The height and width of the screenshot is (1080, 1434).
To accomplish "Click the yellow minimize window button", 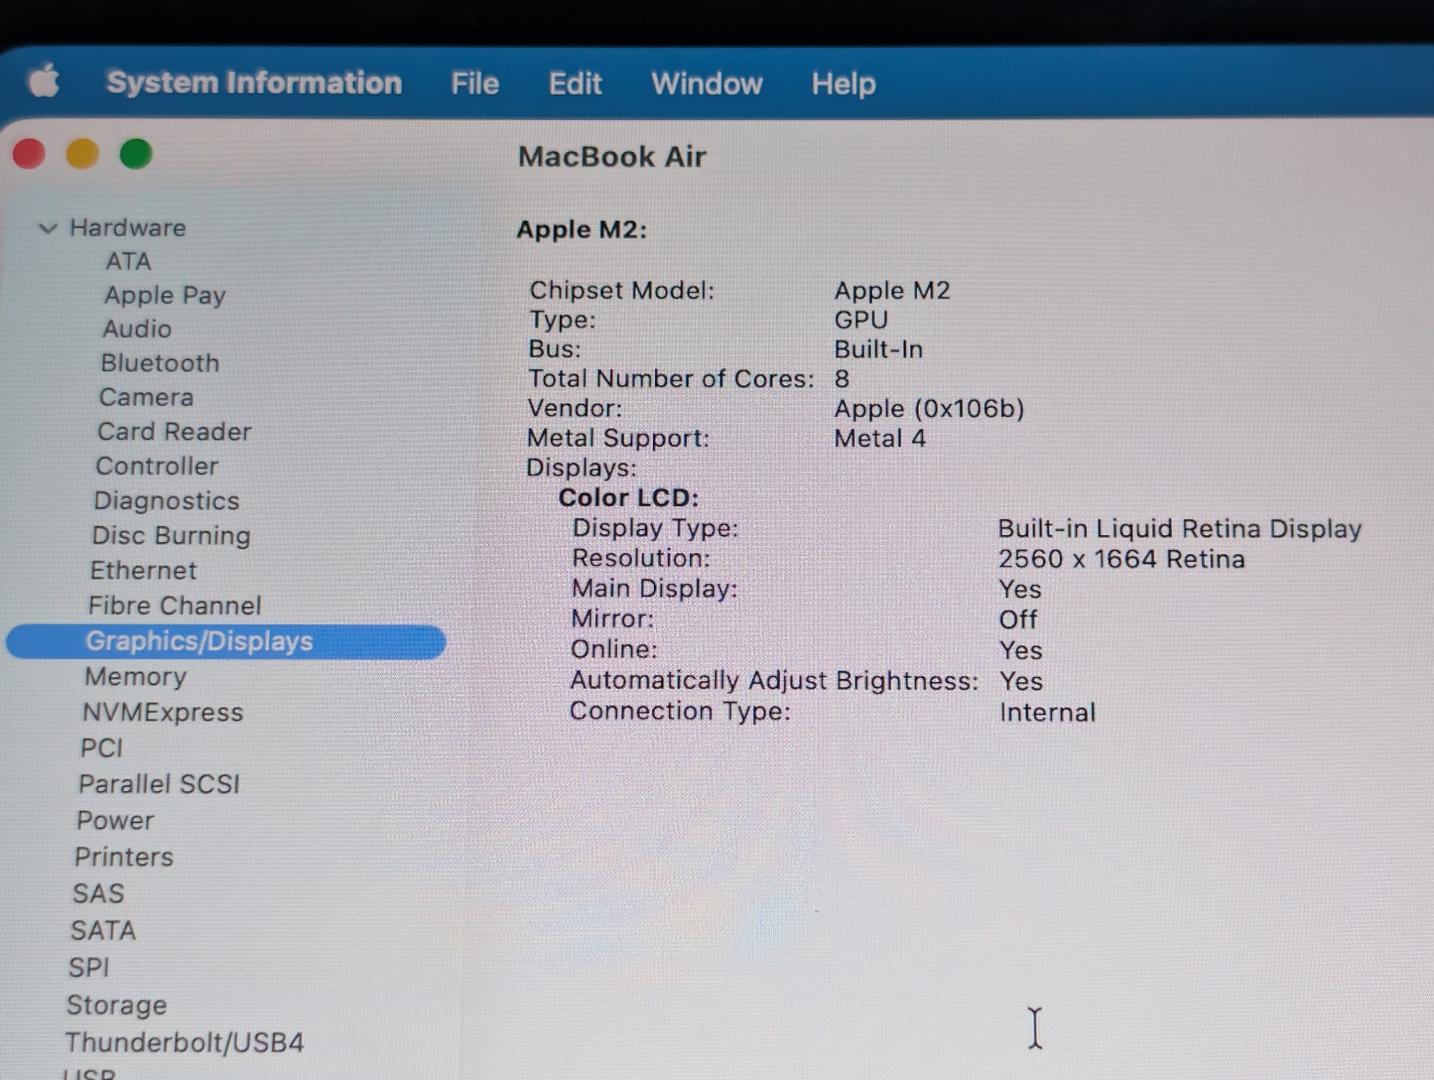I will 82,154.
